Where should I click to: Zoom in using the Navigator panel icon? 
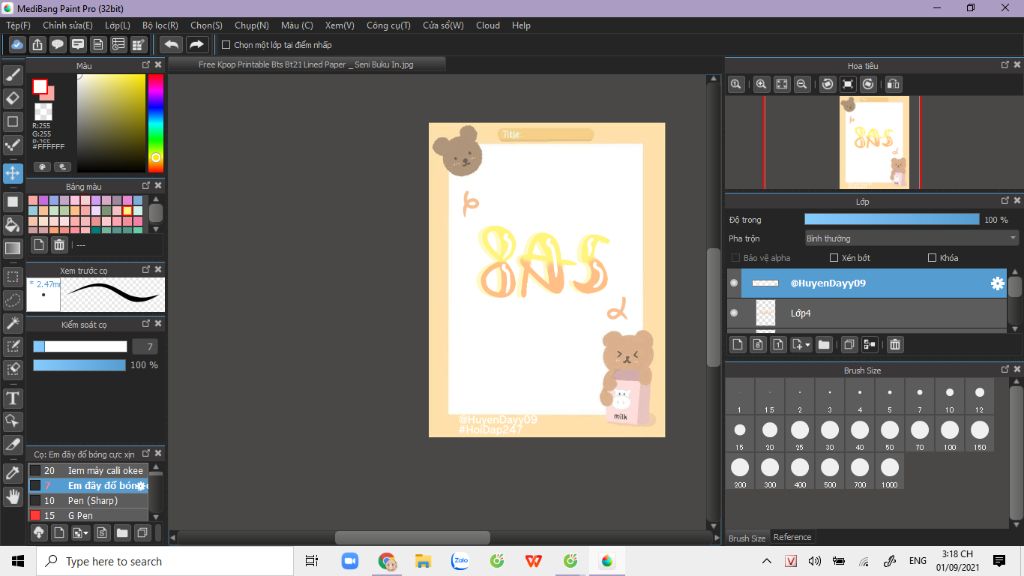tap(761, 85)
